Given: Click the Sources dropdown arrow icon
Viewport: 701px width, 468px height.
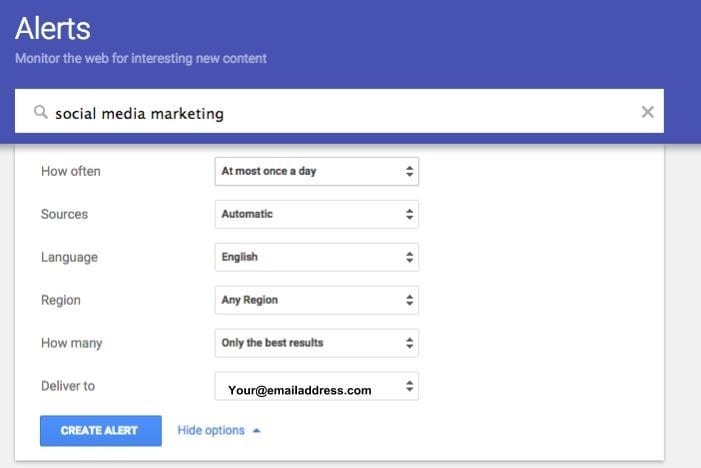Looking at the screenshot, I should click(410, 214).
